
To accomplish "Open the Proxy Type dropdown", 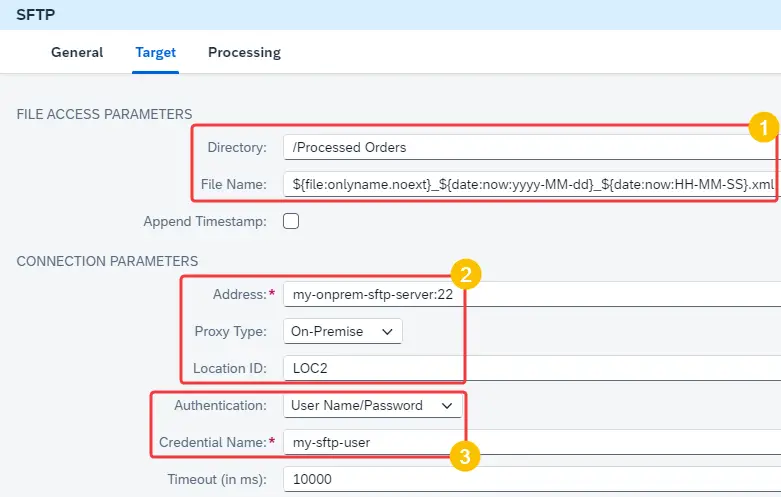I will point(343,331).
